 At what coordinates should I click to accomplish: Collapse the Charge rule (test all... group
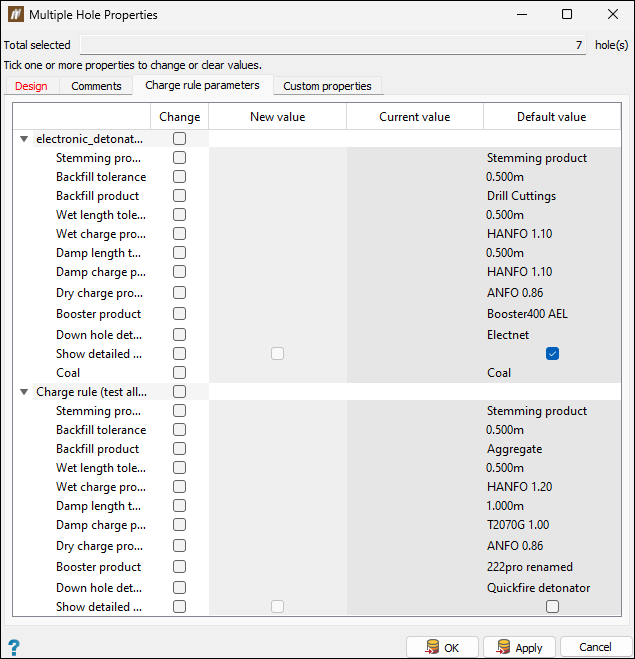point(24,392)
